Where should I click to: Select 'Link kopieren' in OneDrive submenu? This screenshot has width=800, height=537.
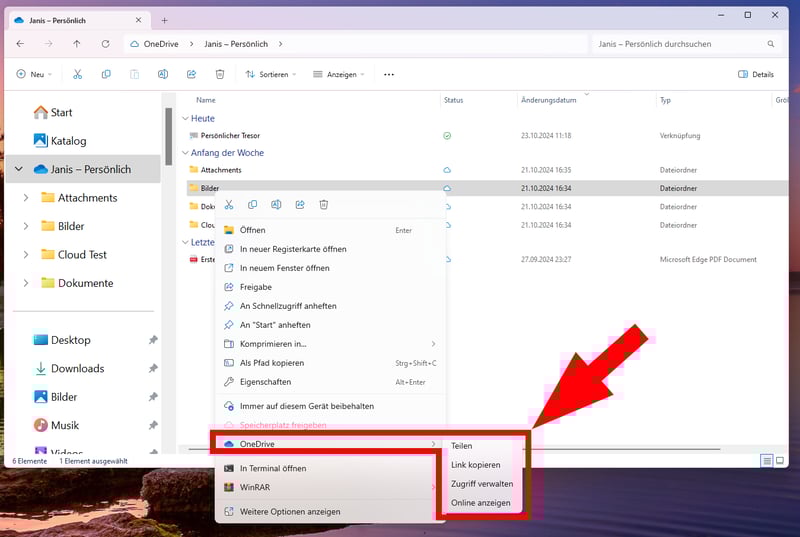[x=475, y=465]
